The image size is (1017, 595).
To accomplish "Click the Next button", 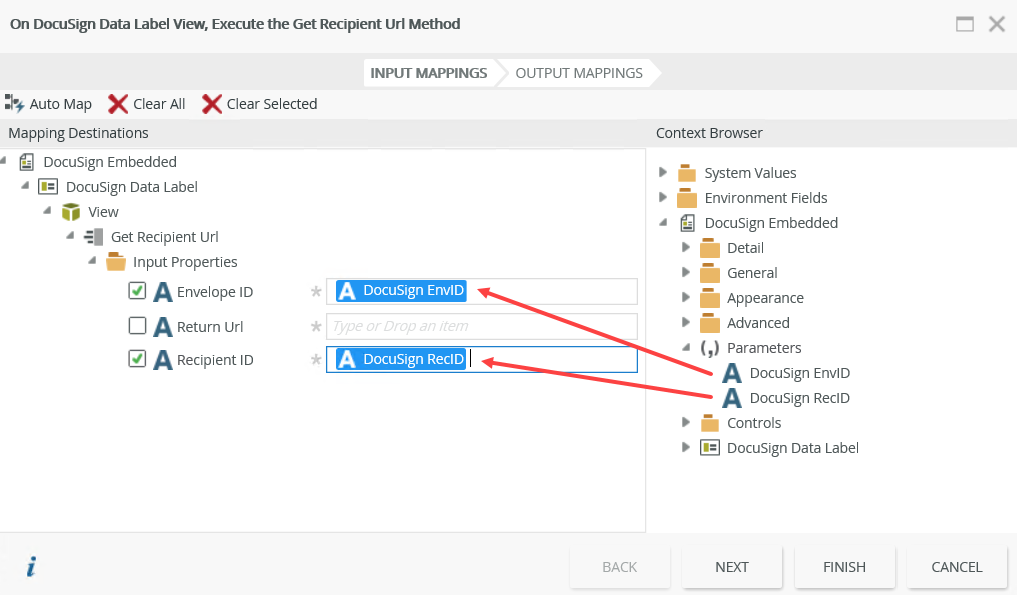I will point(732,567).
